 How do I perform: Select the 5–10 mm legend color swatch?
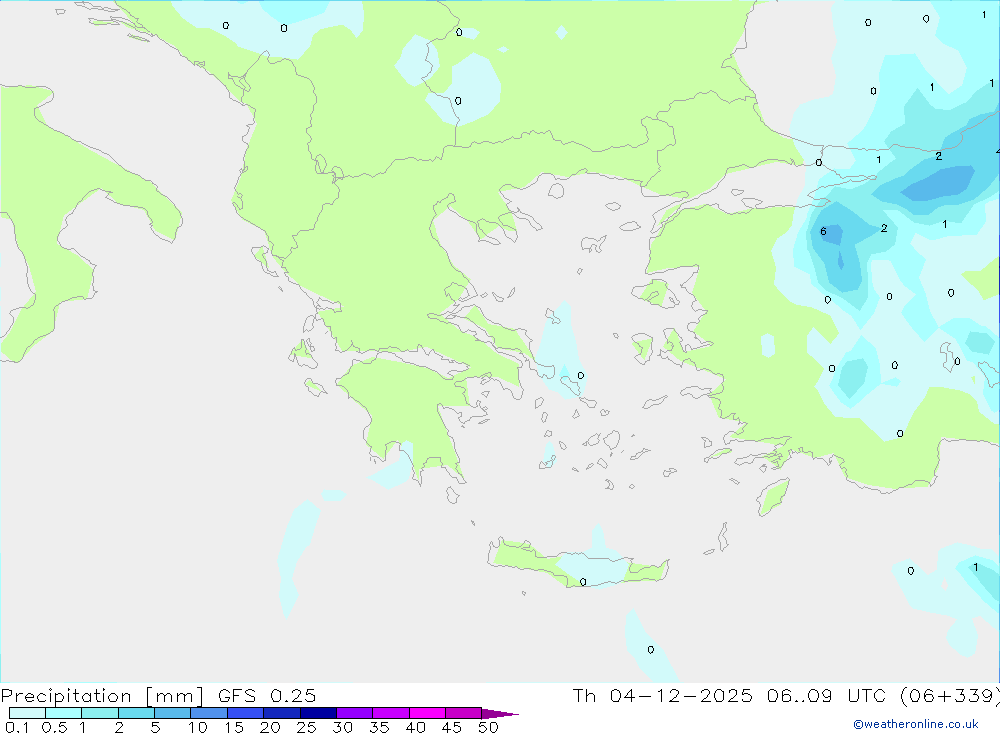click(173, 713)
